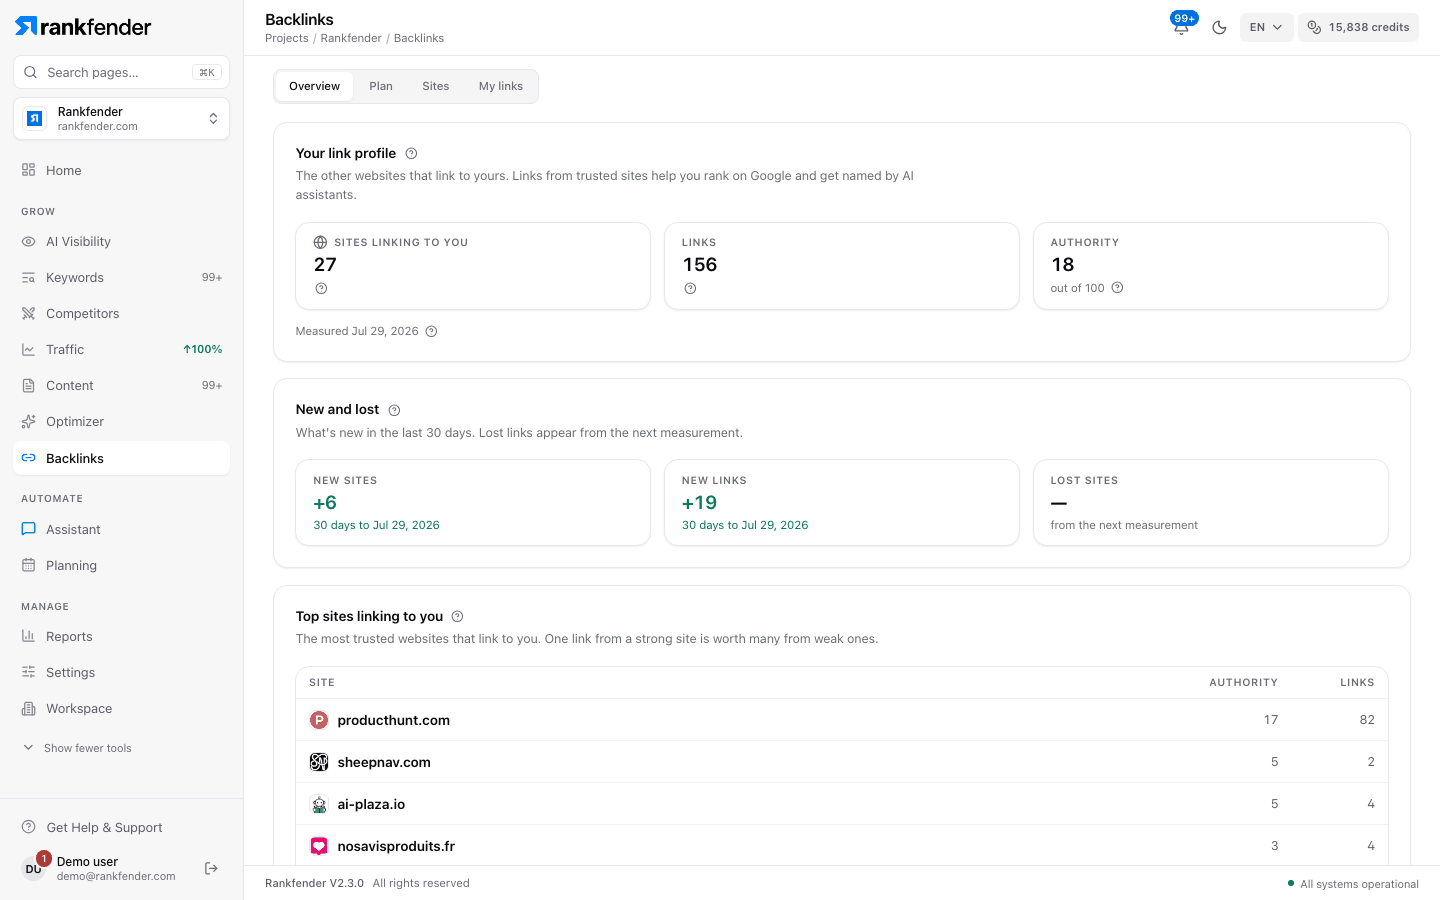Open Workspace in the sidebar
1440x900 pixels.
[x=122, y=708]
